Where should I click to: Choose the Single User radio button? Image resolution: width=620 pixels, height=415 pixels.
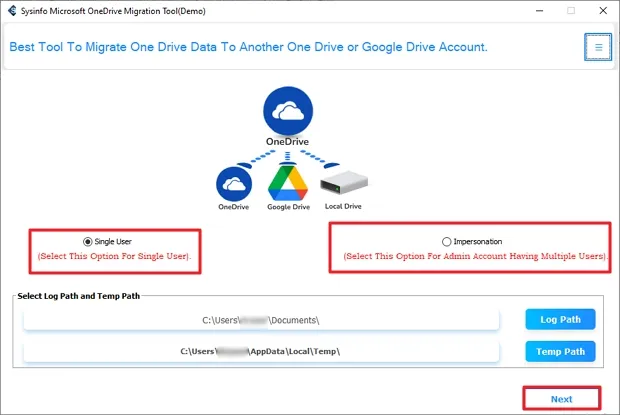pos(87,241)
